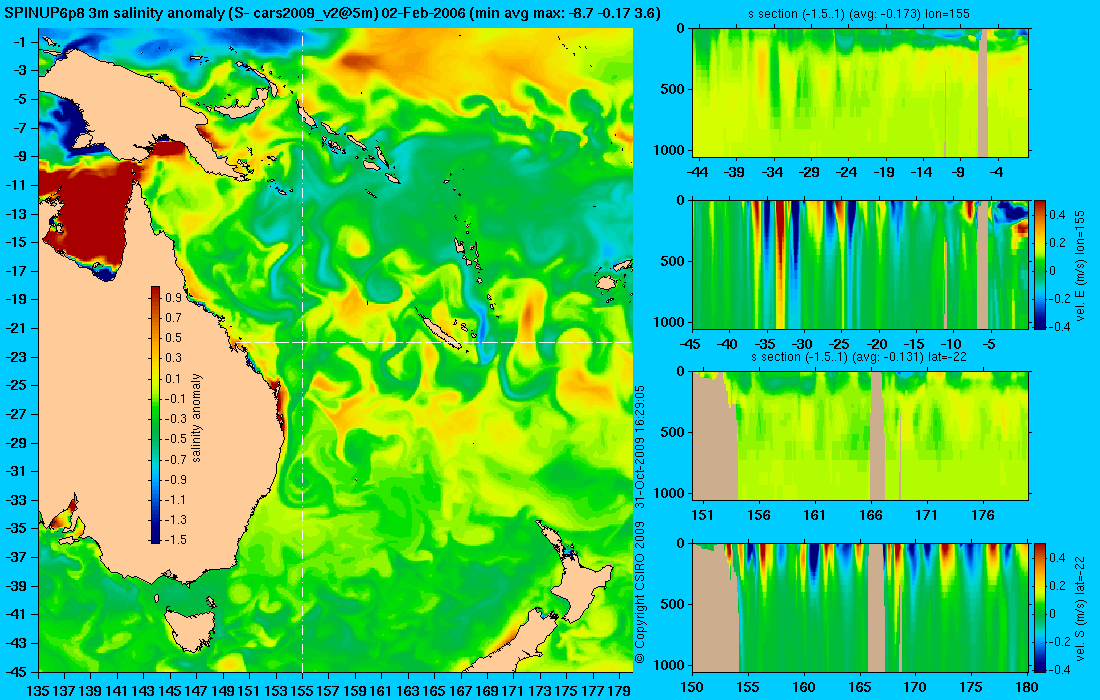Screen dimensions: 1100x700
Task: Click the 's section ... lon=155' panel title
Action: tap(859, 14)
